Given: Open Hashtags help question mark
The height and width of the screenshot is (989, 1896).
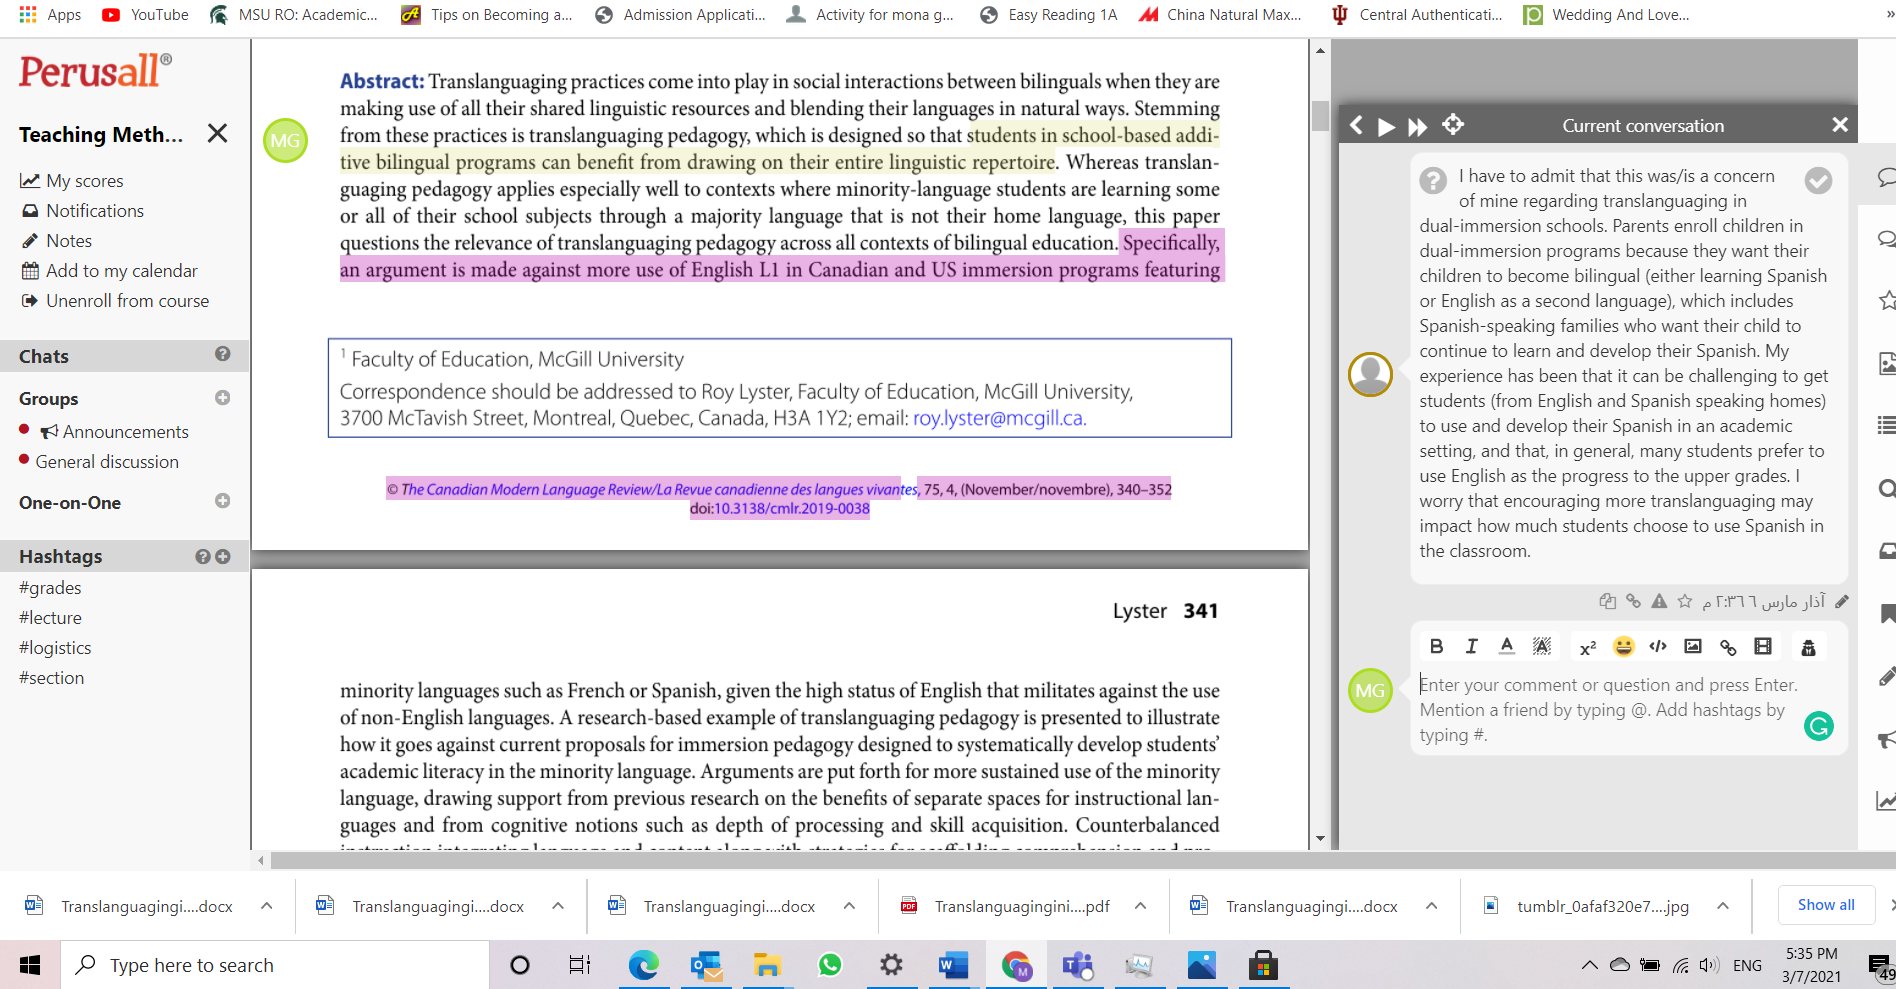Looking at the screenshot, I should [x=203, y=557].
